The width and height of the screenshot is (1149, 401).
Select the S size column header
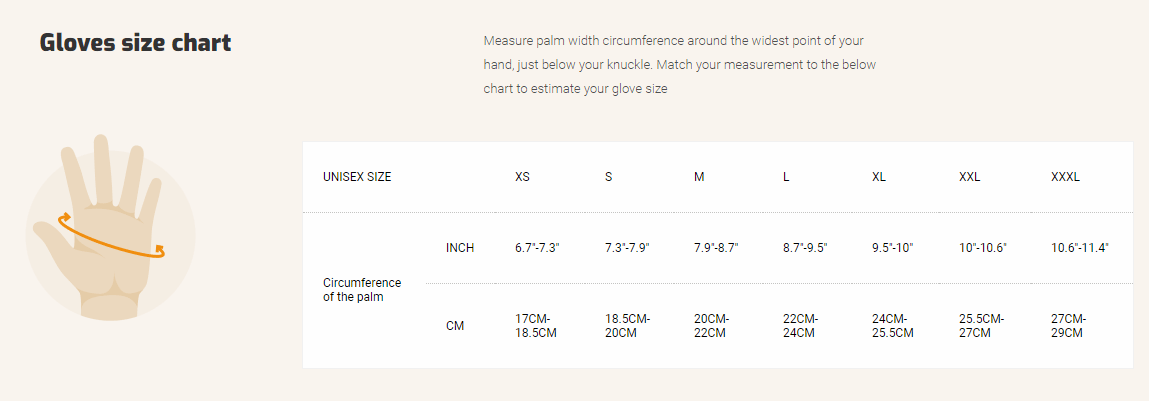coord(608,177)
